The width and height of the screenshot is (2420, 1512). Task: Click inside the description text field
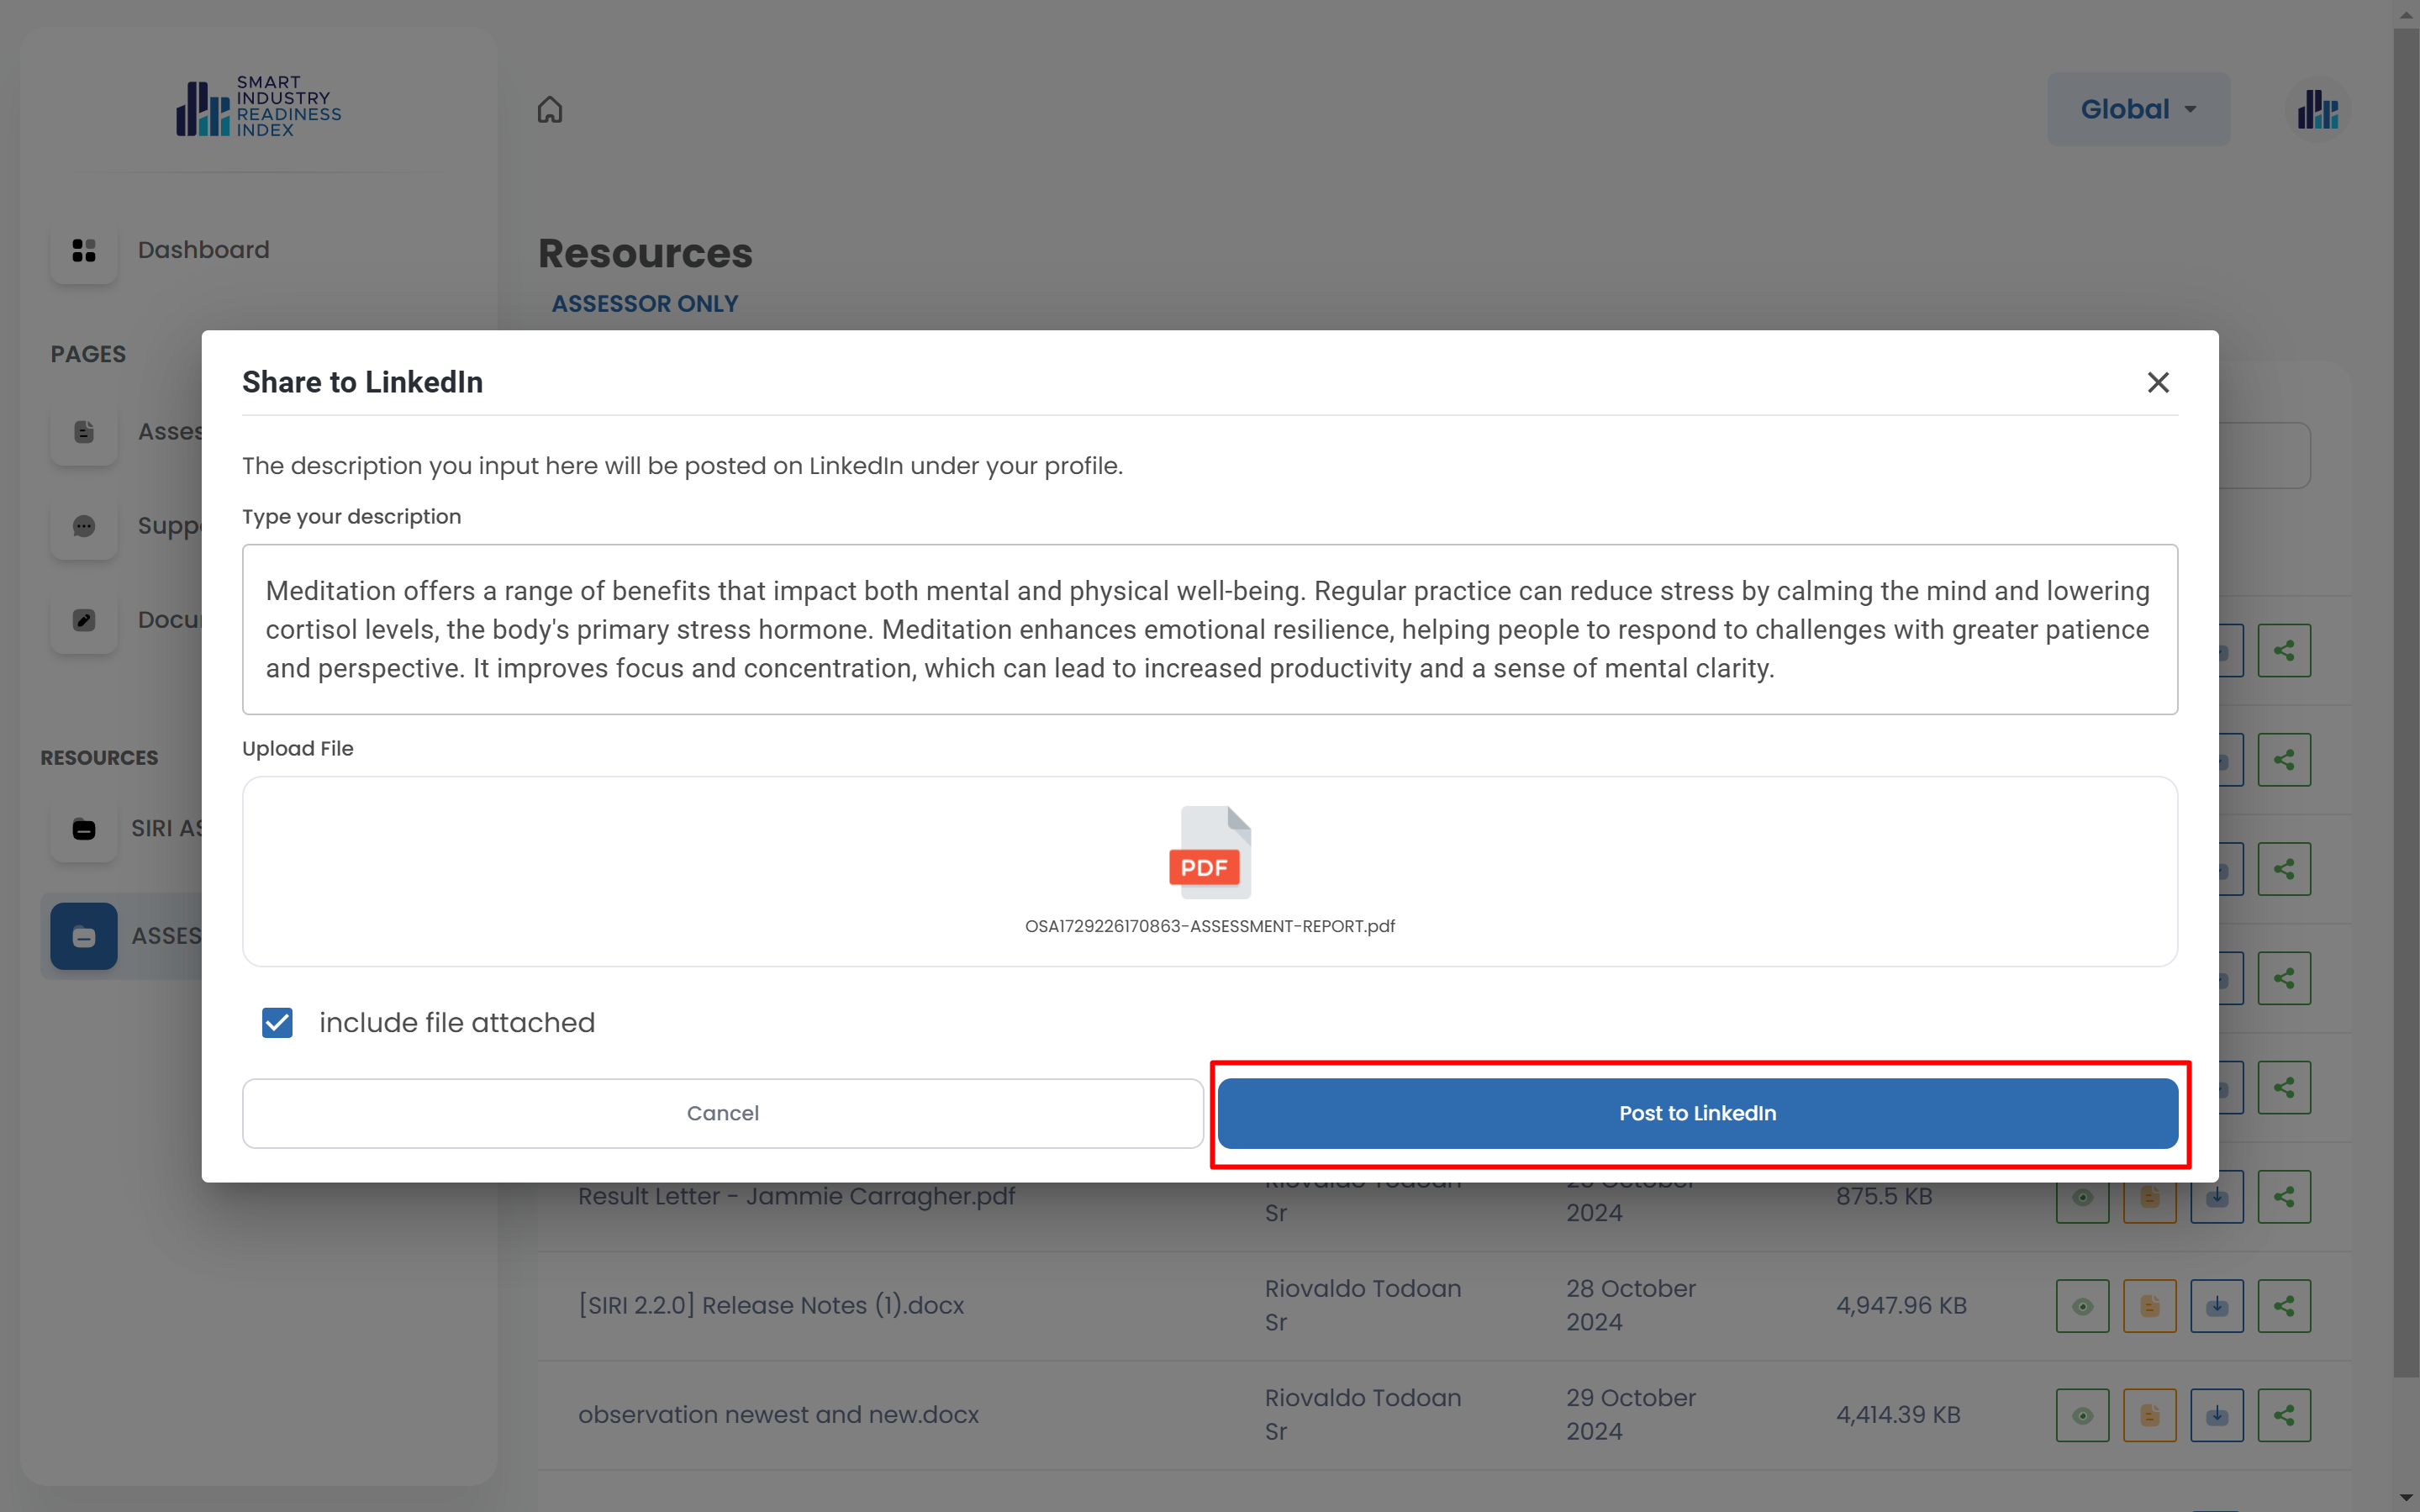coord(1209,629)
